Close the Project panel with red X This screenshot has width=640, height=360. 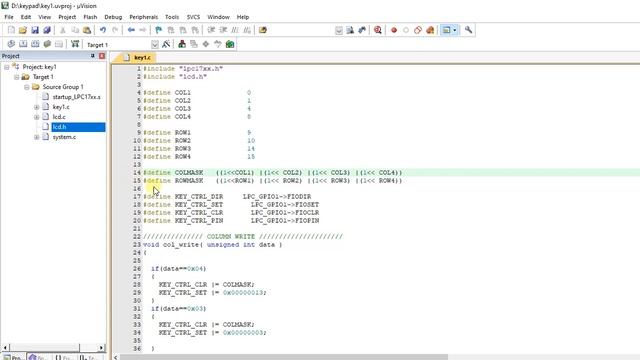click(x=102, y=56)
